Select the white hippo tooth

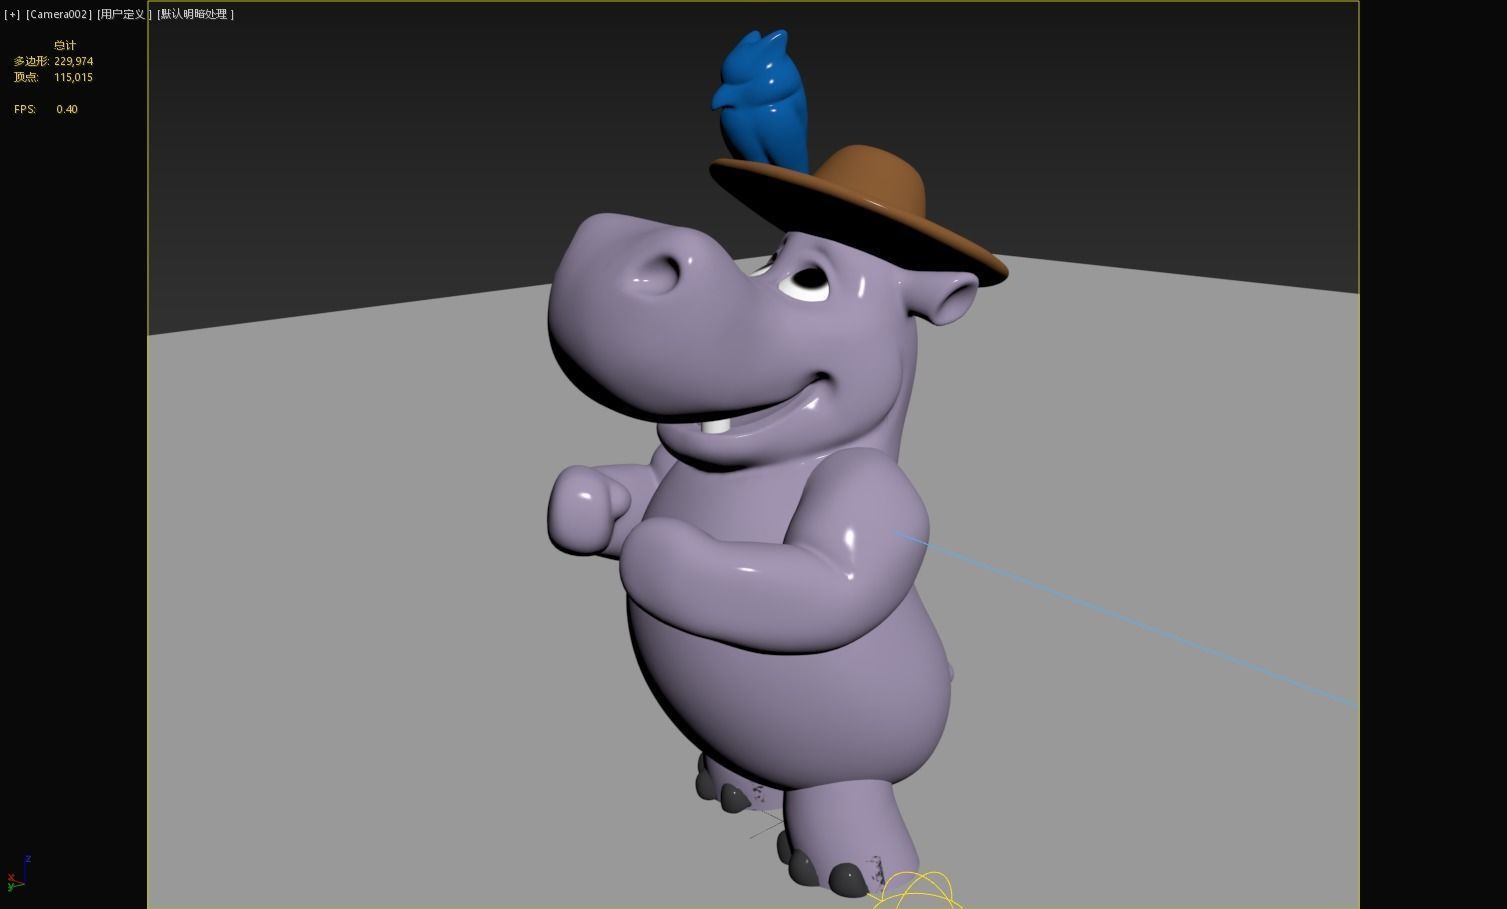tap(715, 426)
